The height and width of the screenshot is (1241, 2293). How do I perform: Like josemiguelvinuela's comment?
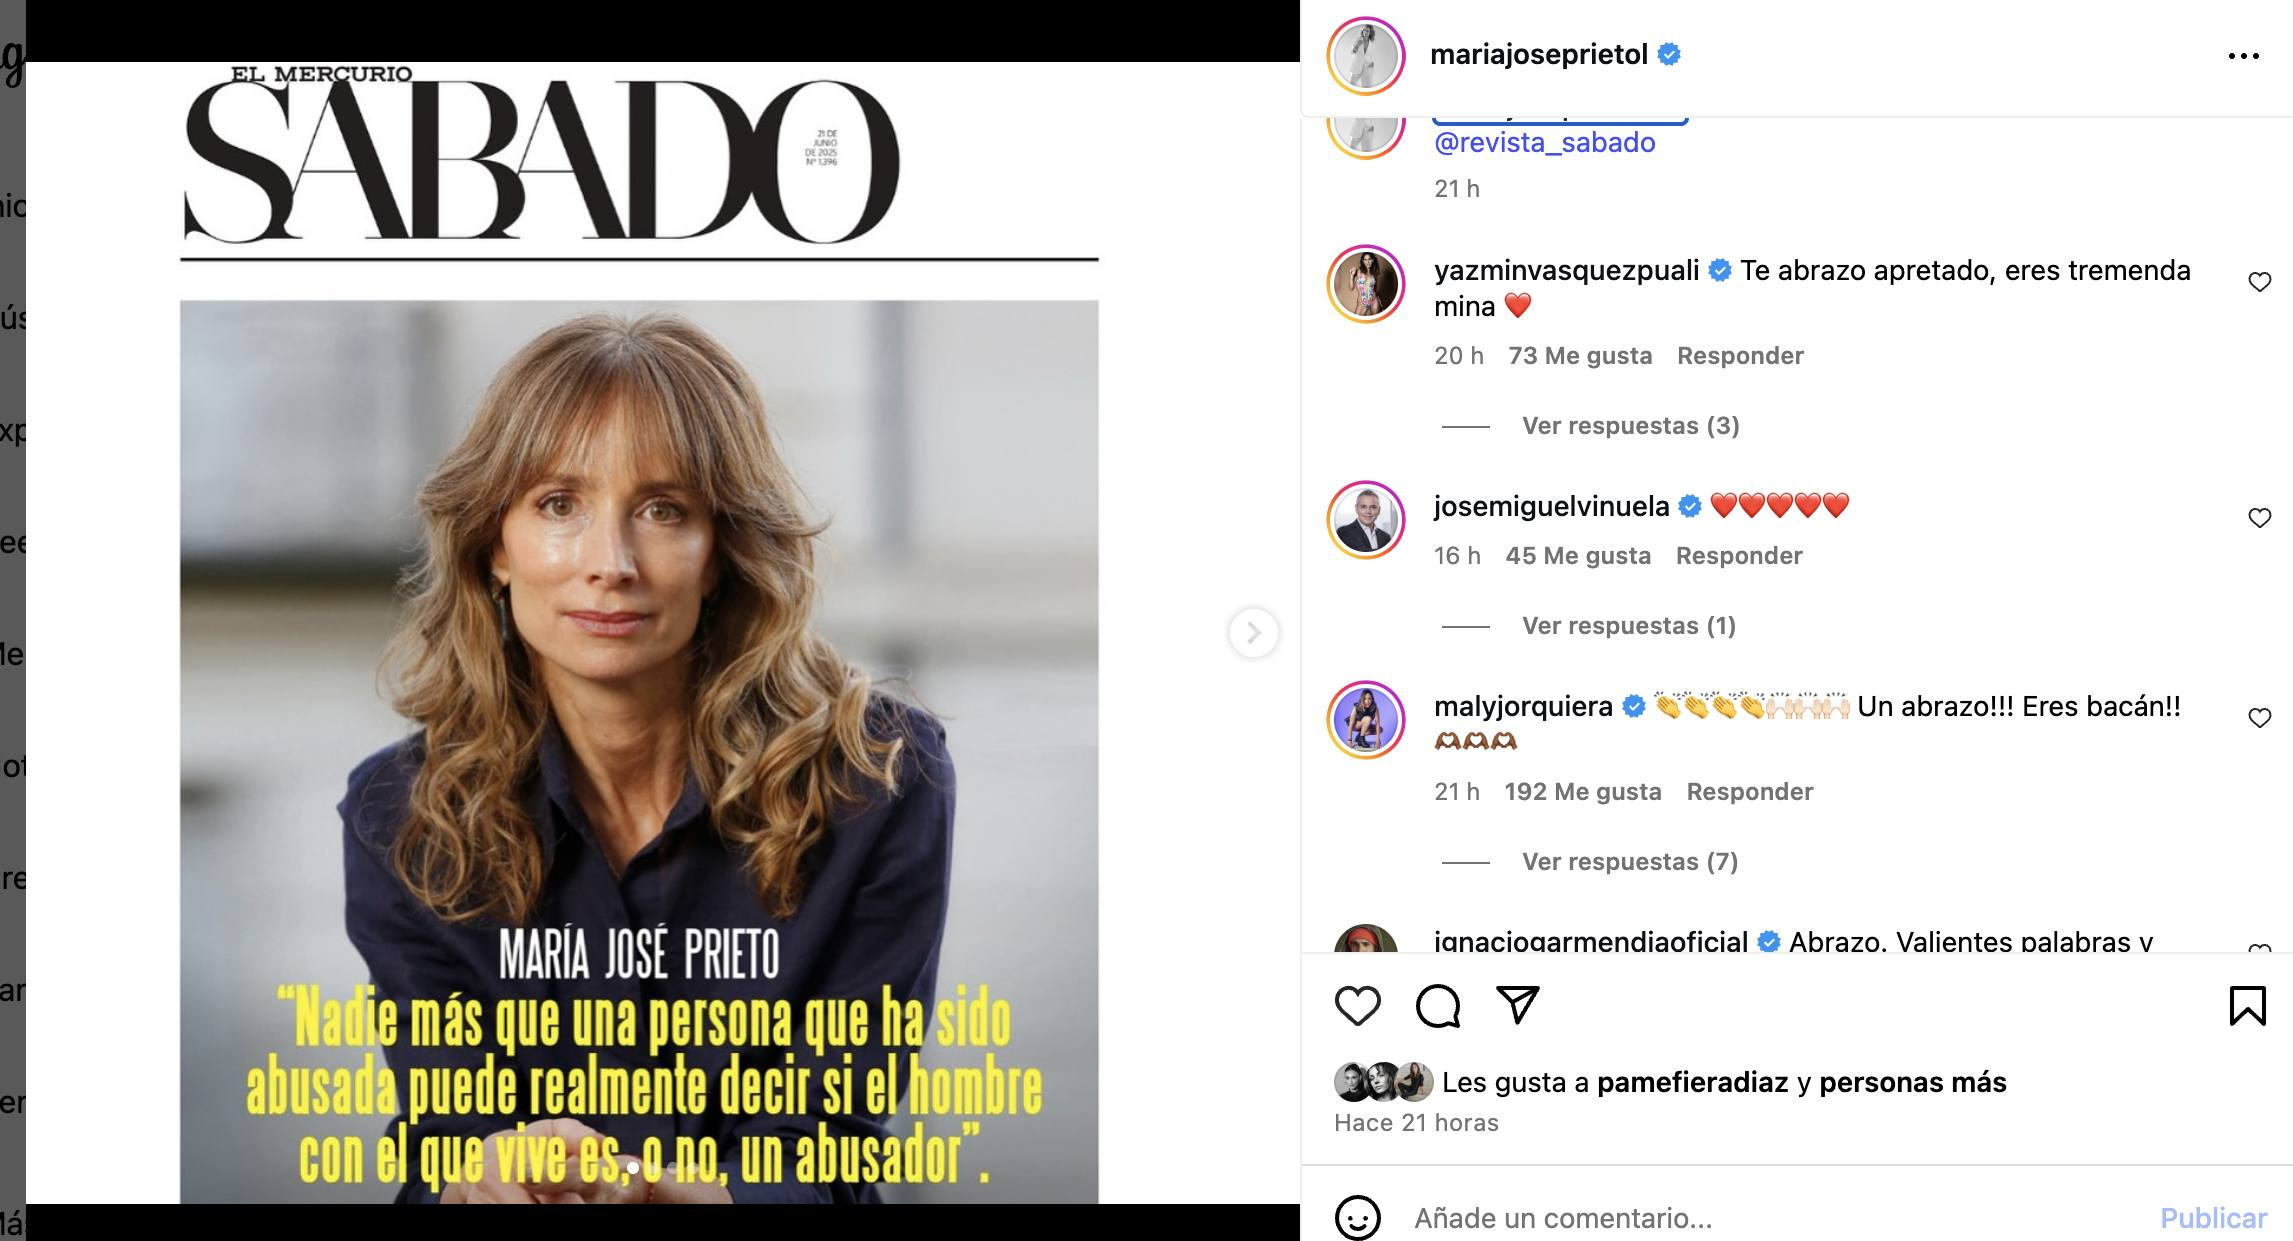click(x=2259, y=518)
